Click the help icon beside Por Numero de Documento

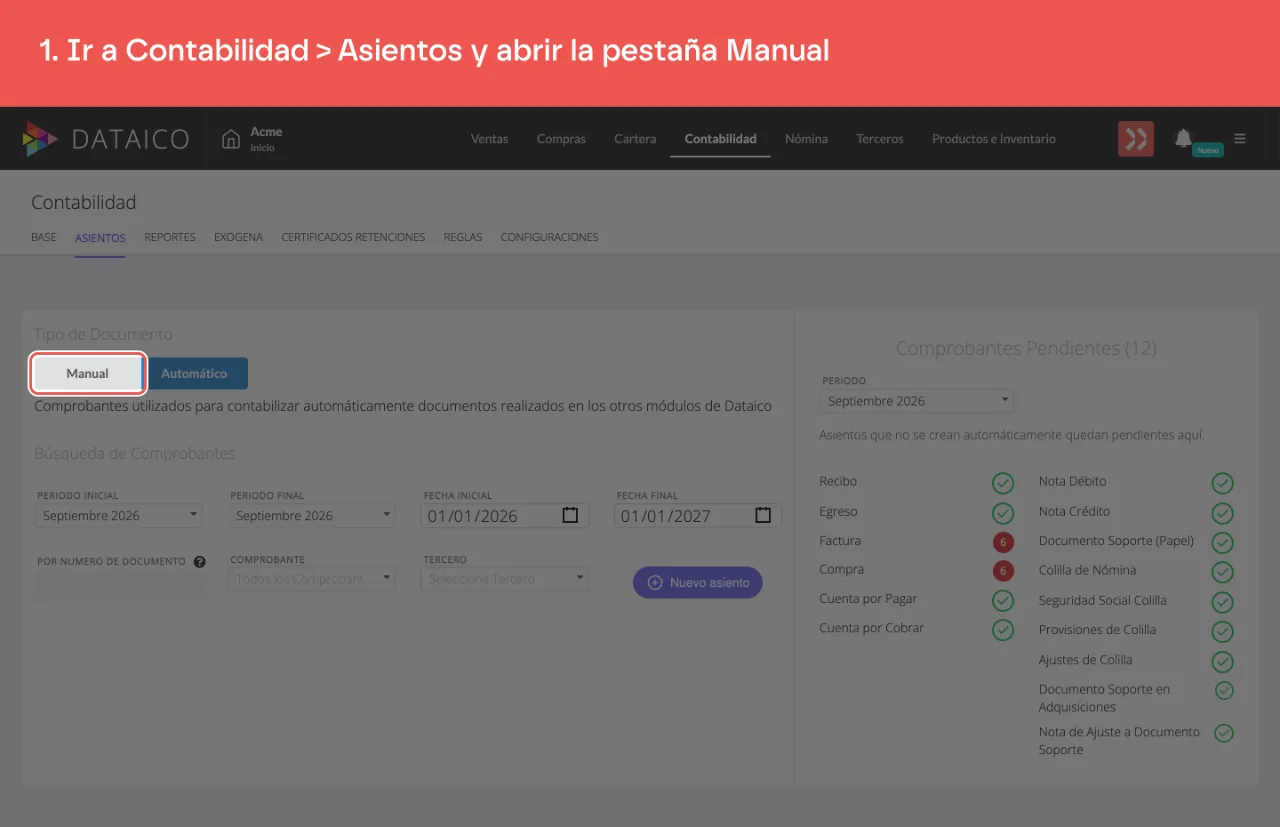tap(200, 562)
